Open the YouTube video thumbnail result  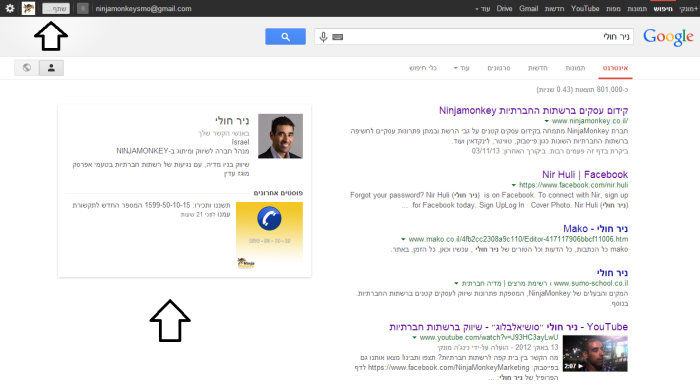[x=595, y=353]
